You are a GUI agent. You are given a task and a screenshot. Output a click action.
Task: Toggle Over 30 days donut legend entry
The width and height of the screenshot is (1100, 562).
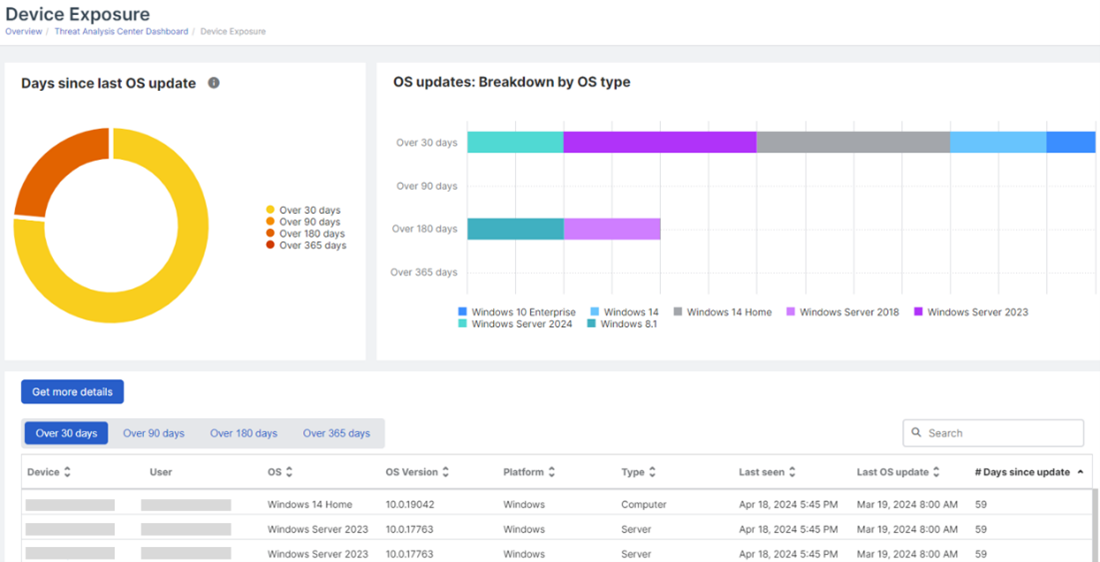pos(304,210)
